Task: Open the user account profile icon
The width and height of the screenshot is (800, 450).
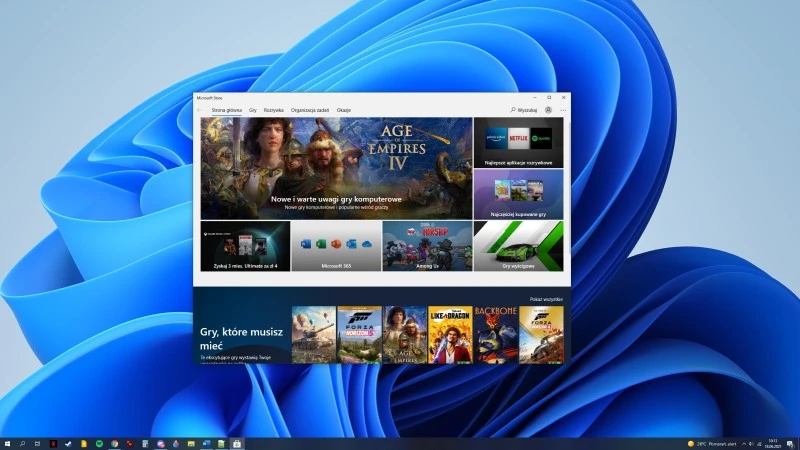Action: pyautogui.click(x=548, y=110)
